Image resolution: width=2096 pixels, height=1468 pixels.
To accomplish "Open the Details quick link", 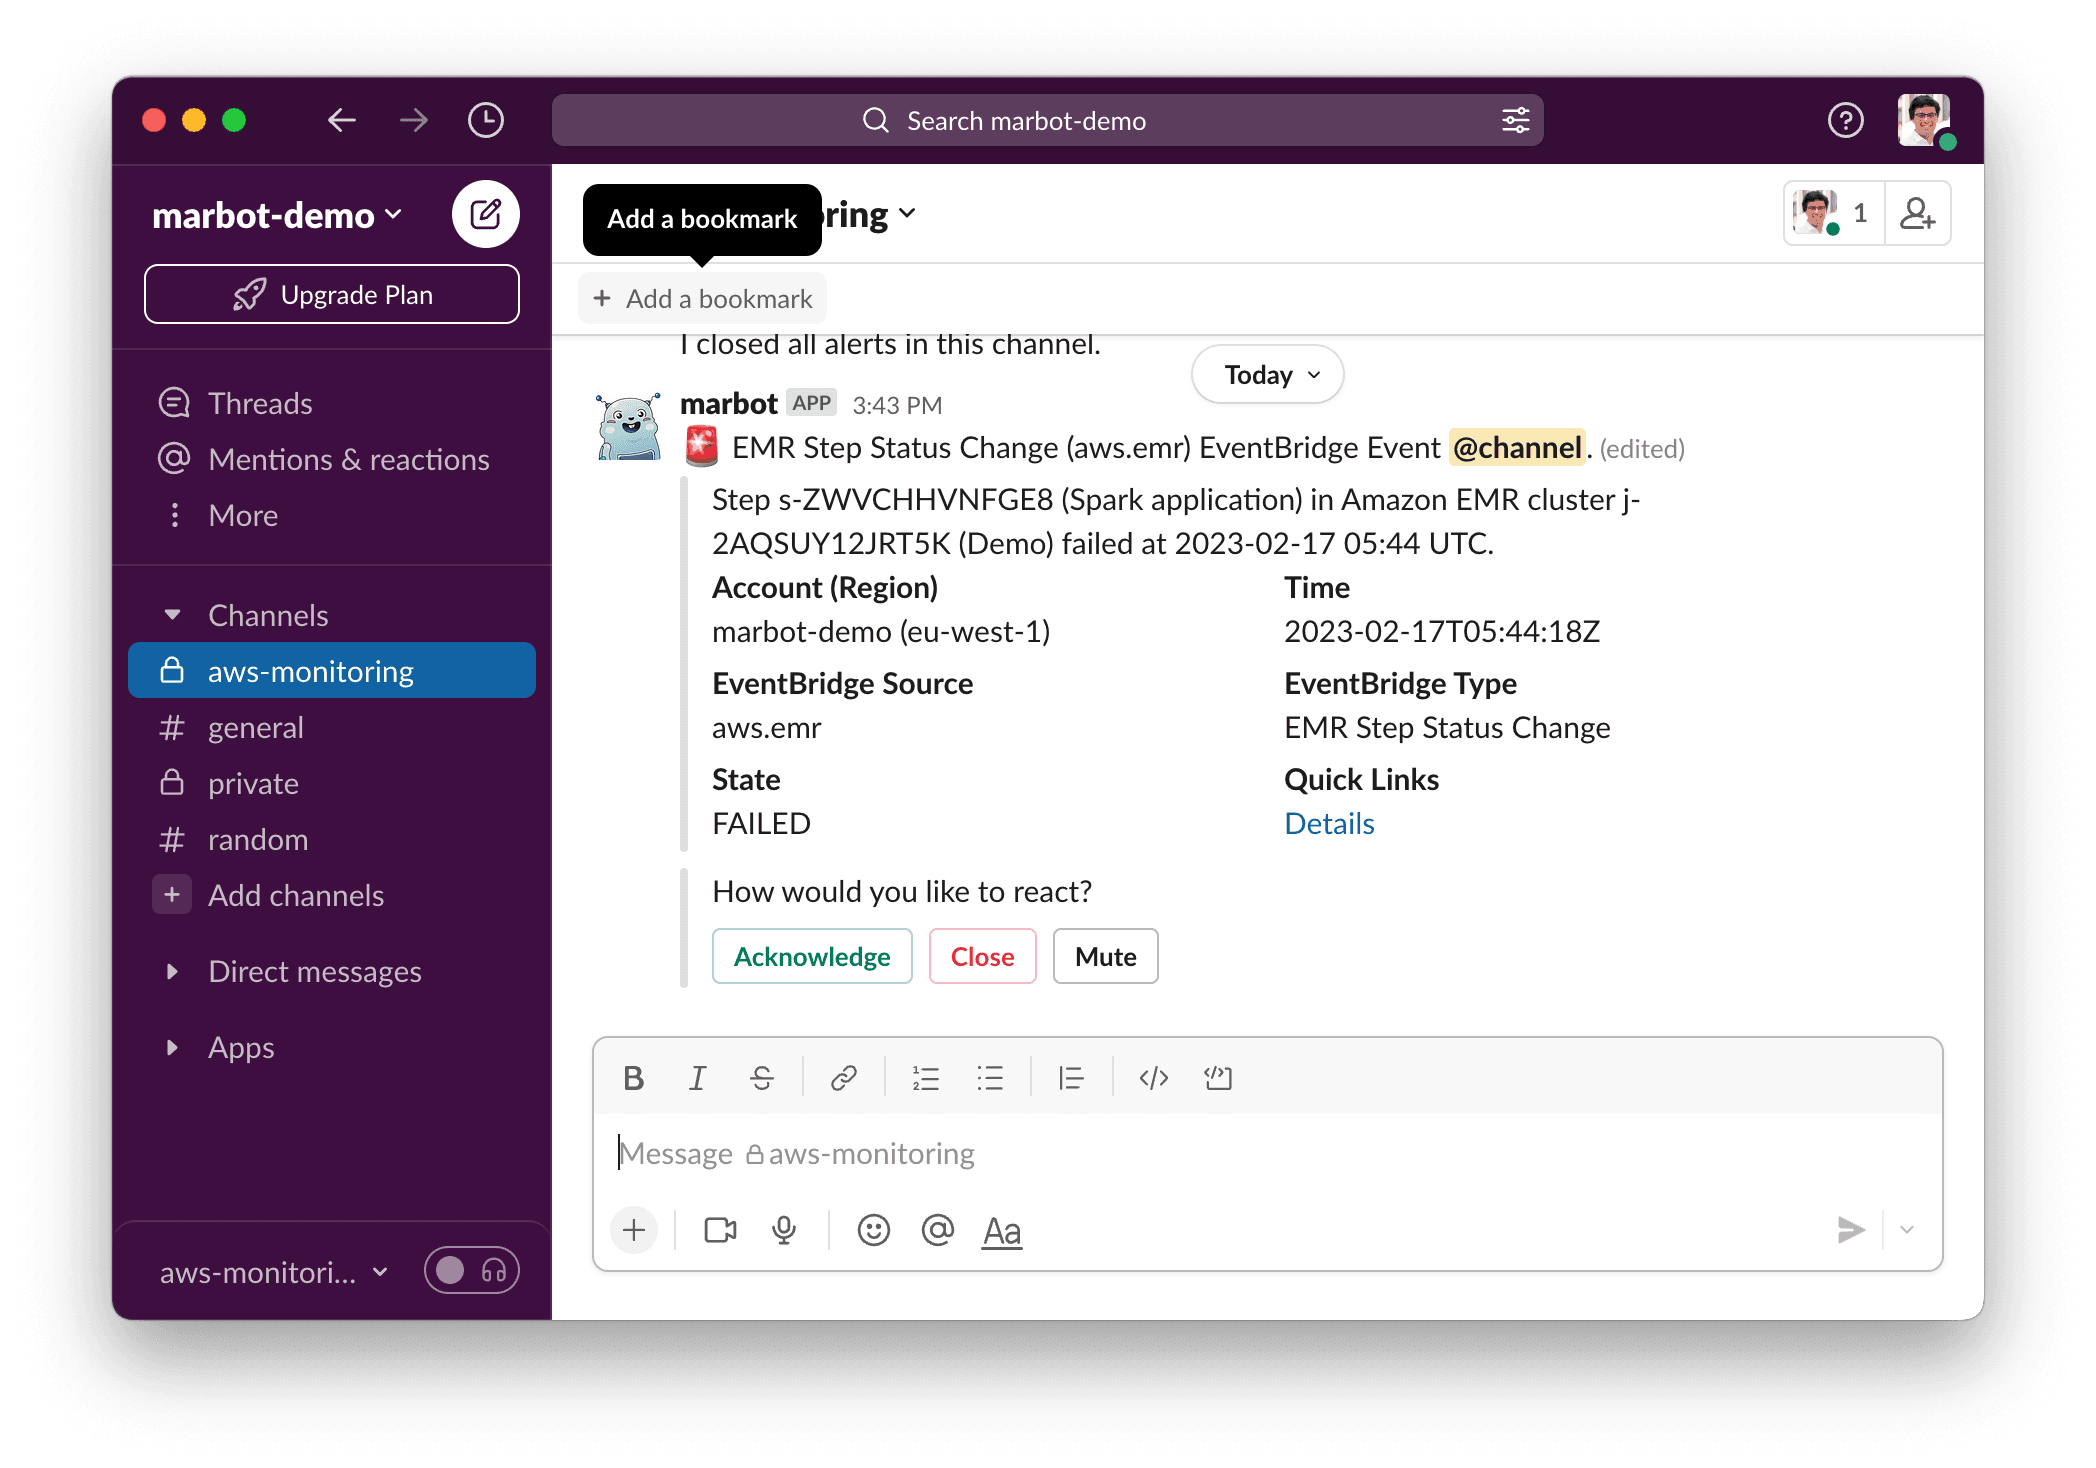I will click(1329, 823).
